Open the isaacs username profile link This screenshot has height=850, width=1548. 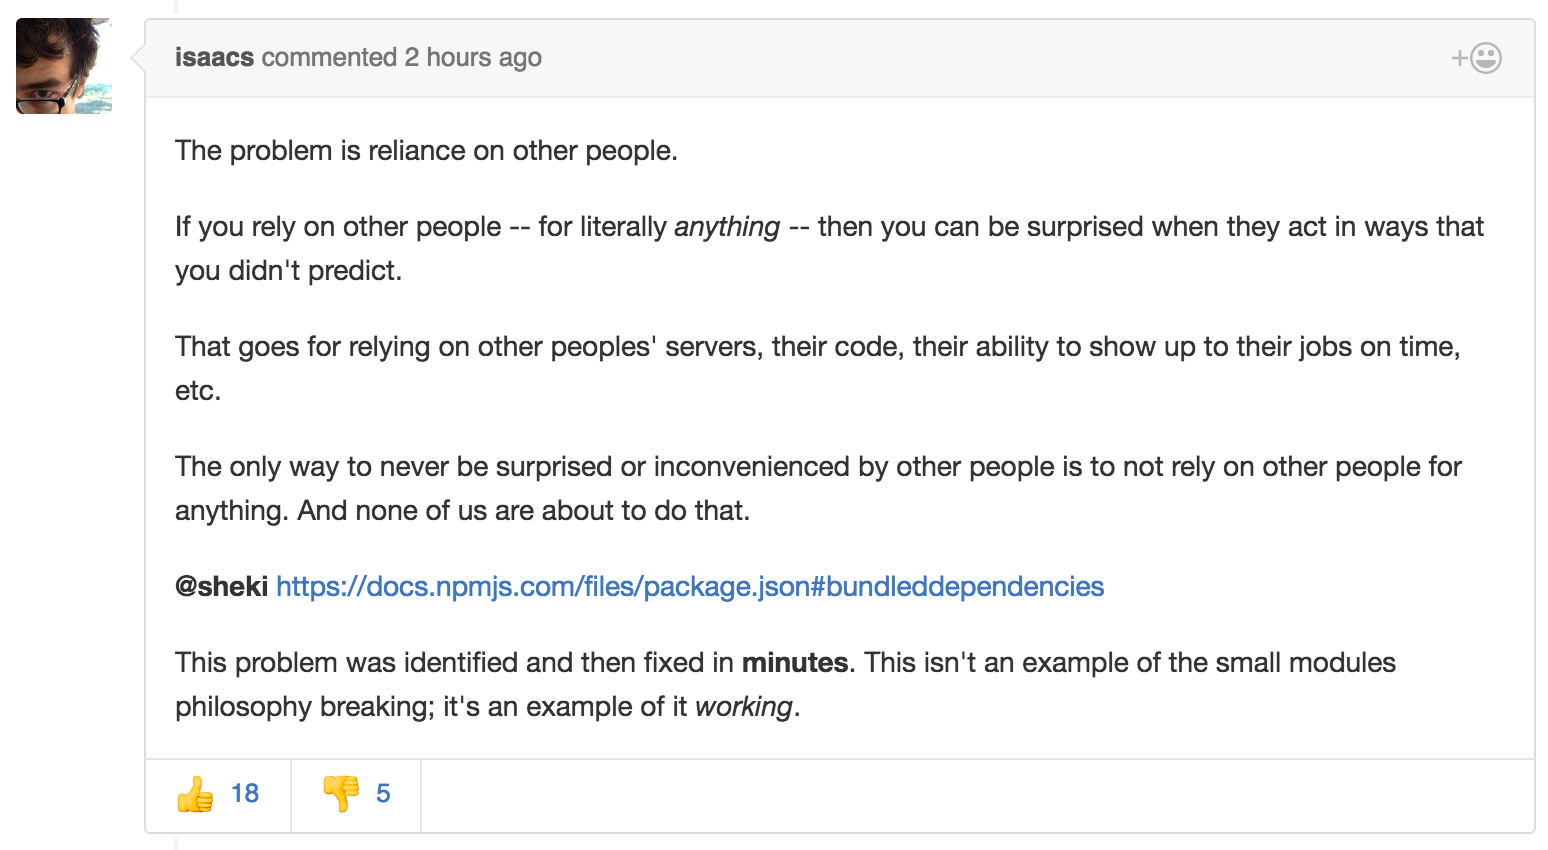coord(214,58)
